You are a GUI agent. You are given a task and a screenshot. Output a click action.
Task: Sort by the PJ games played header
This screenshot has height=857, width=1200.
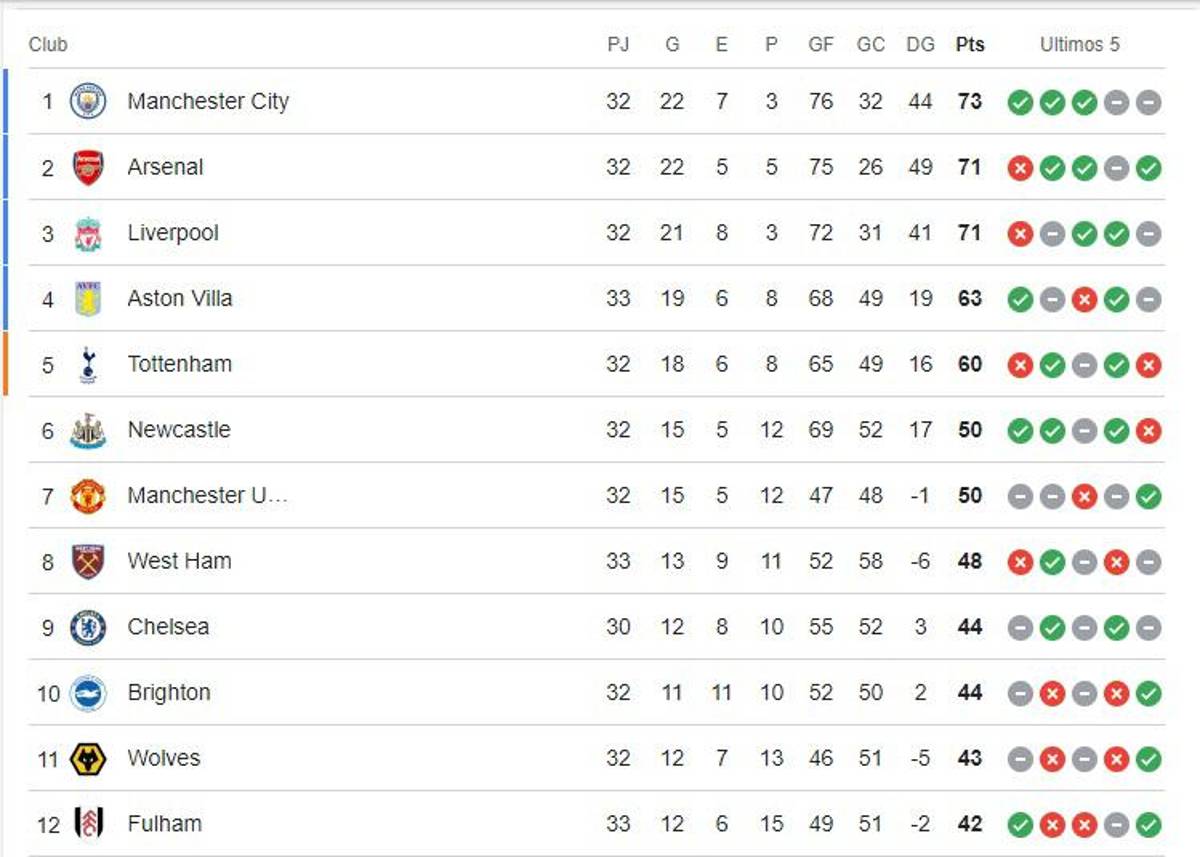click(619, 44)
